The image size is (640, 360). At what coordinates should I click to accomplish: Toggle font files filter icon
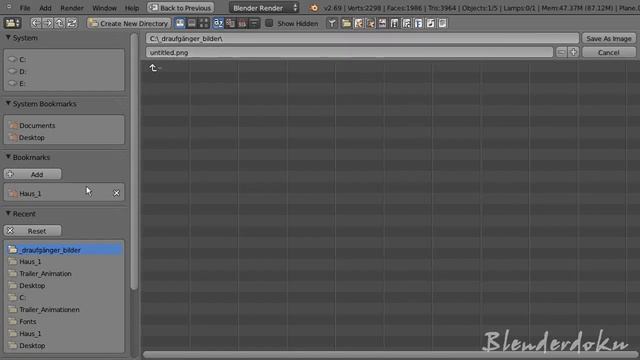(x=418, y=23)
